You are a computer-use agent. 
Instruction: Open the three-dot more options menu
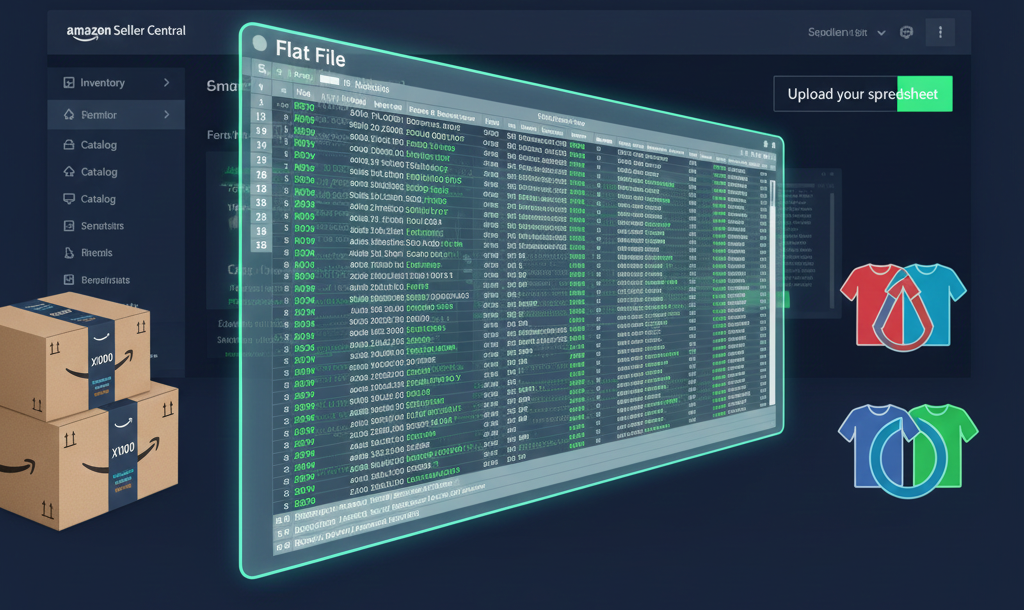coord(940,33)
